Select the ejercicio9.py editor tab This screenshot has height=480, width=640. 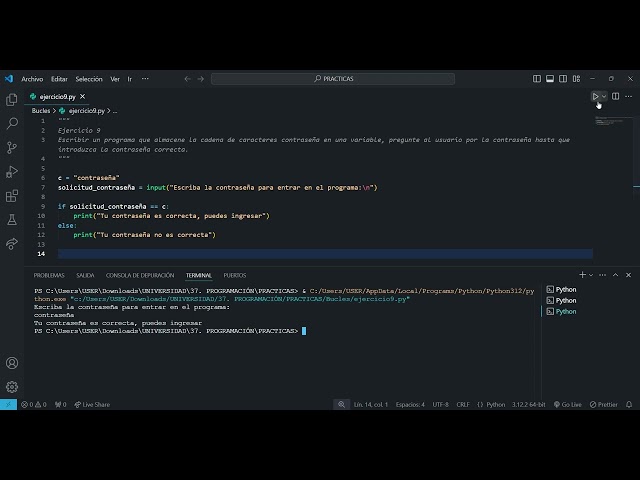pos(57,97)
